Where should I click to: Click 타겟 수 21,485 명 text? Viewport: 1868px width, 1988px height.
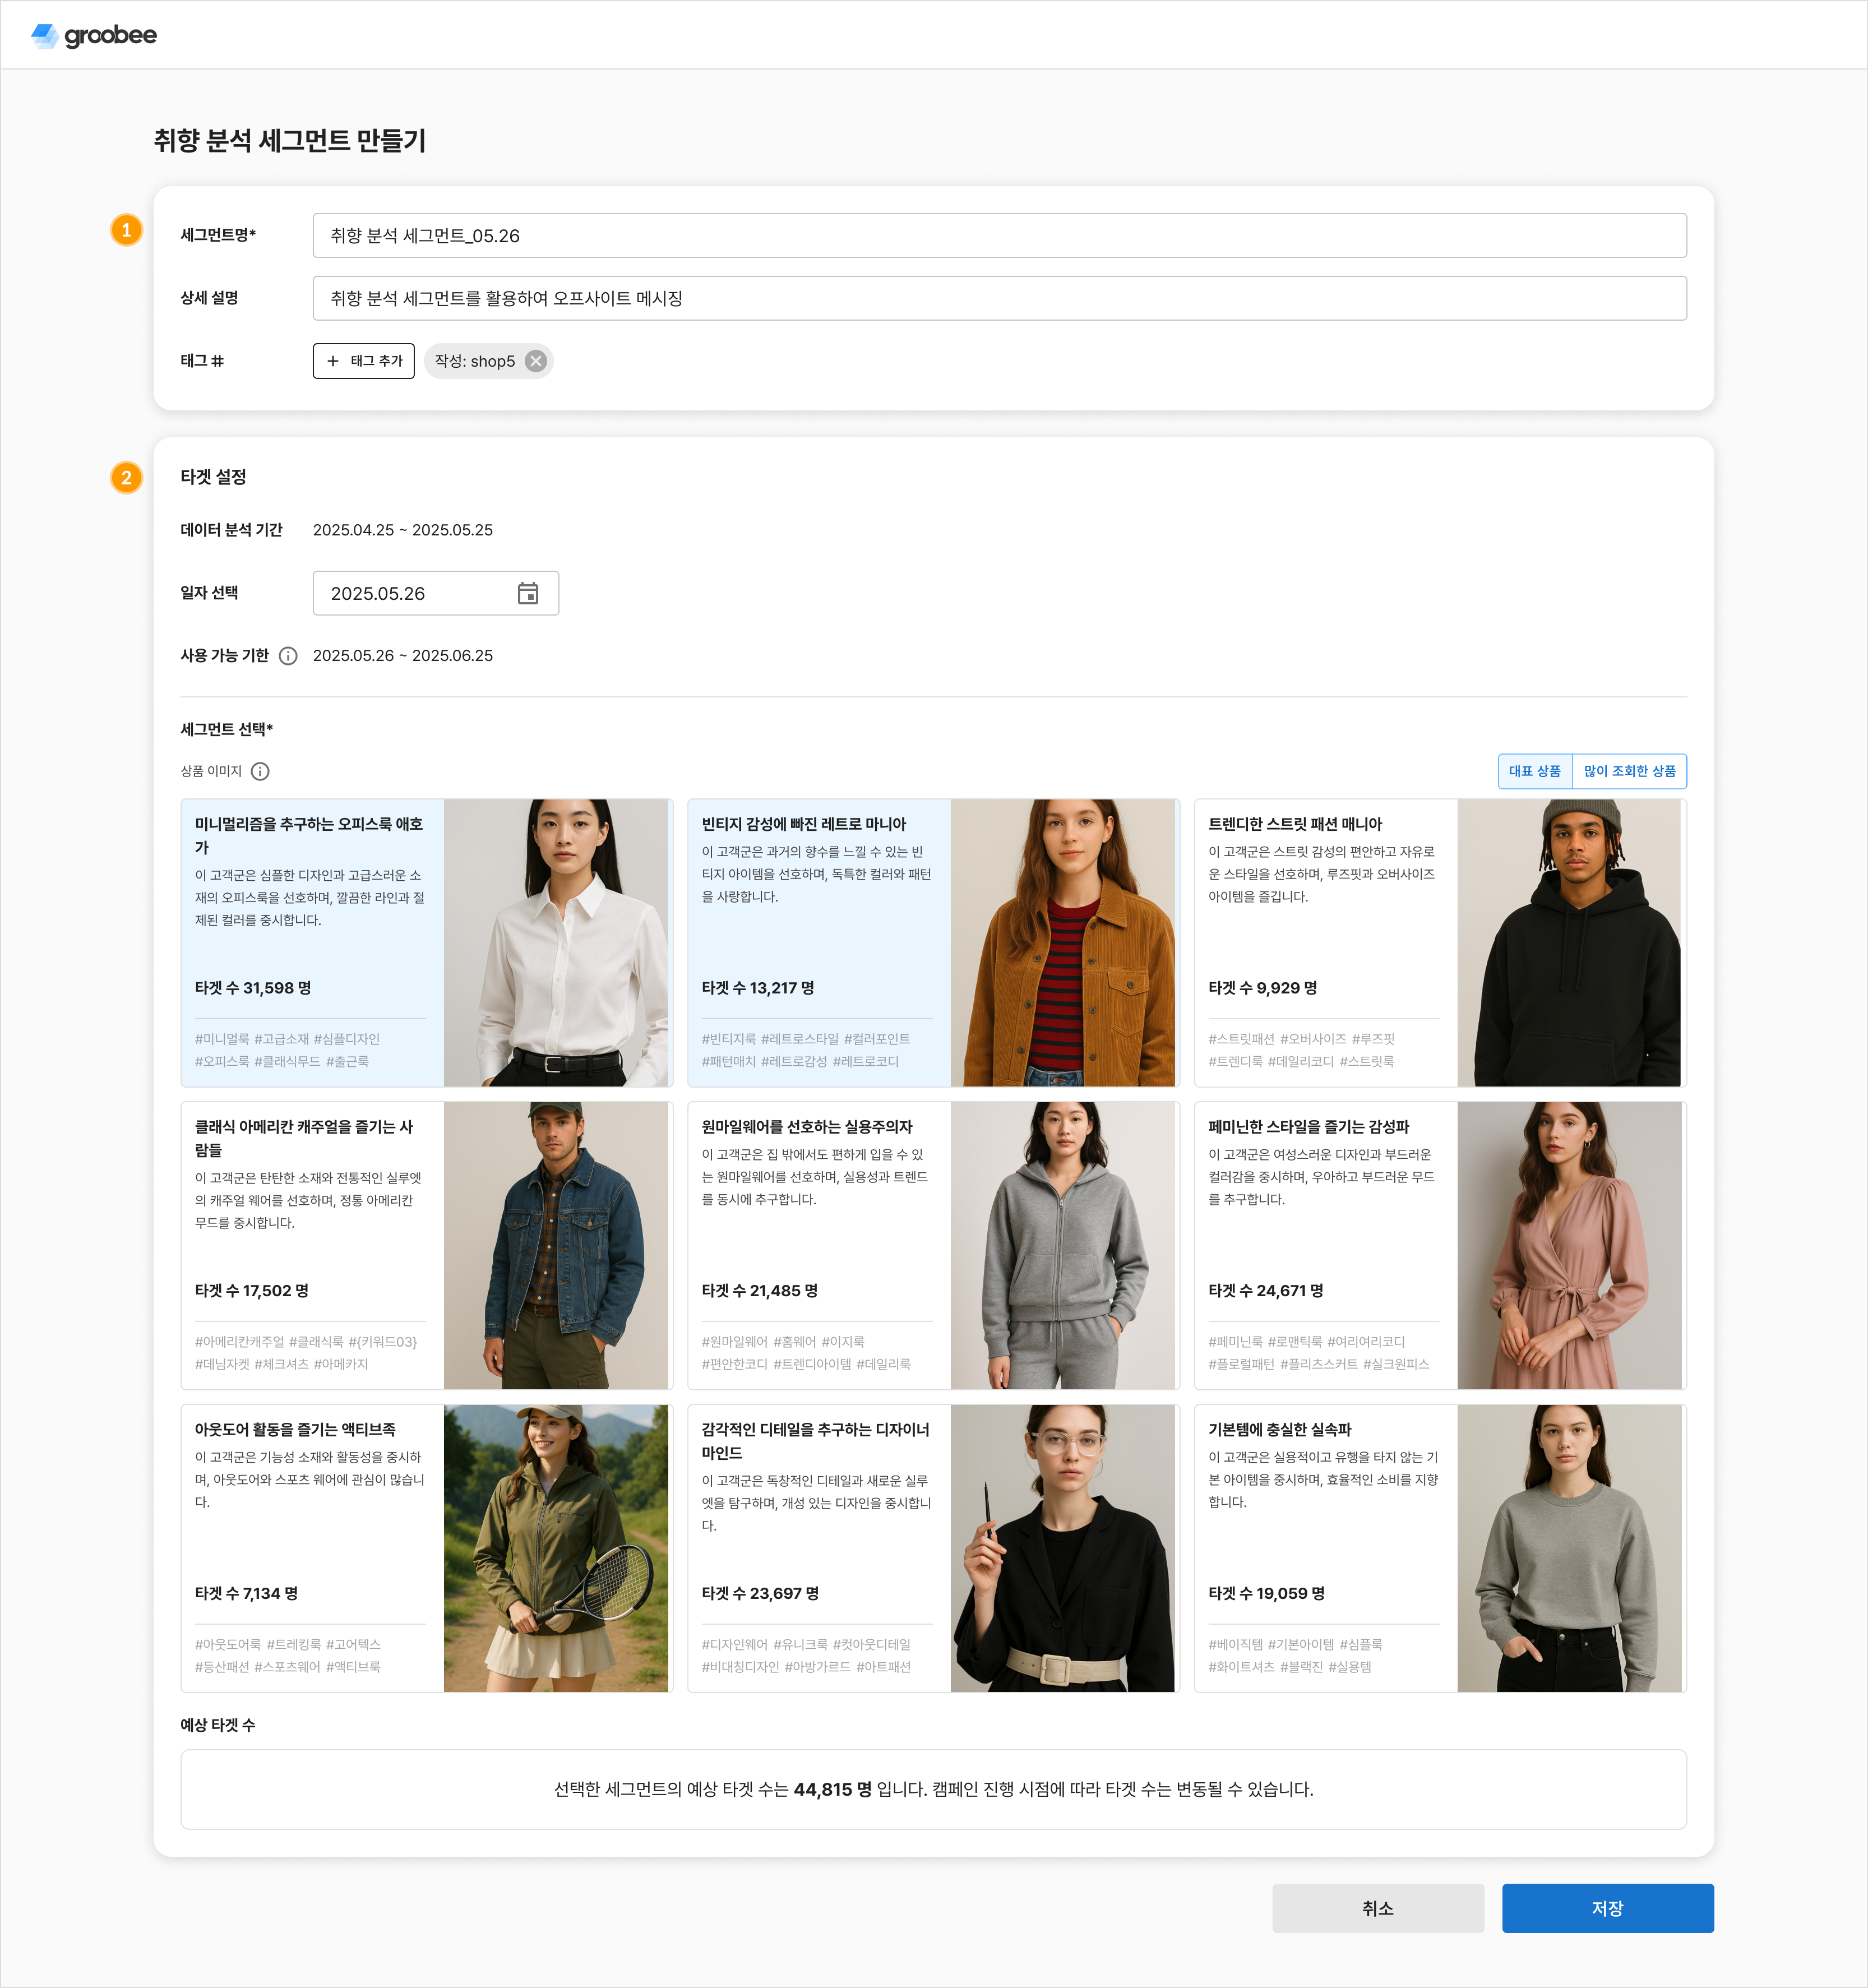tap(760, 1291)
